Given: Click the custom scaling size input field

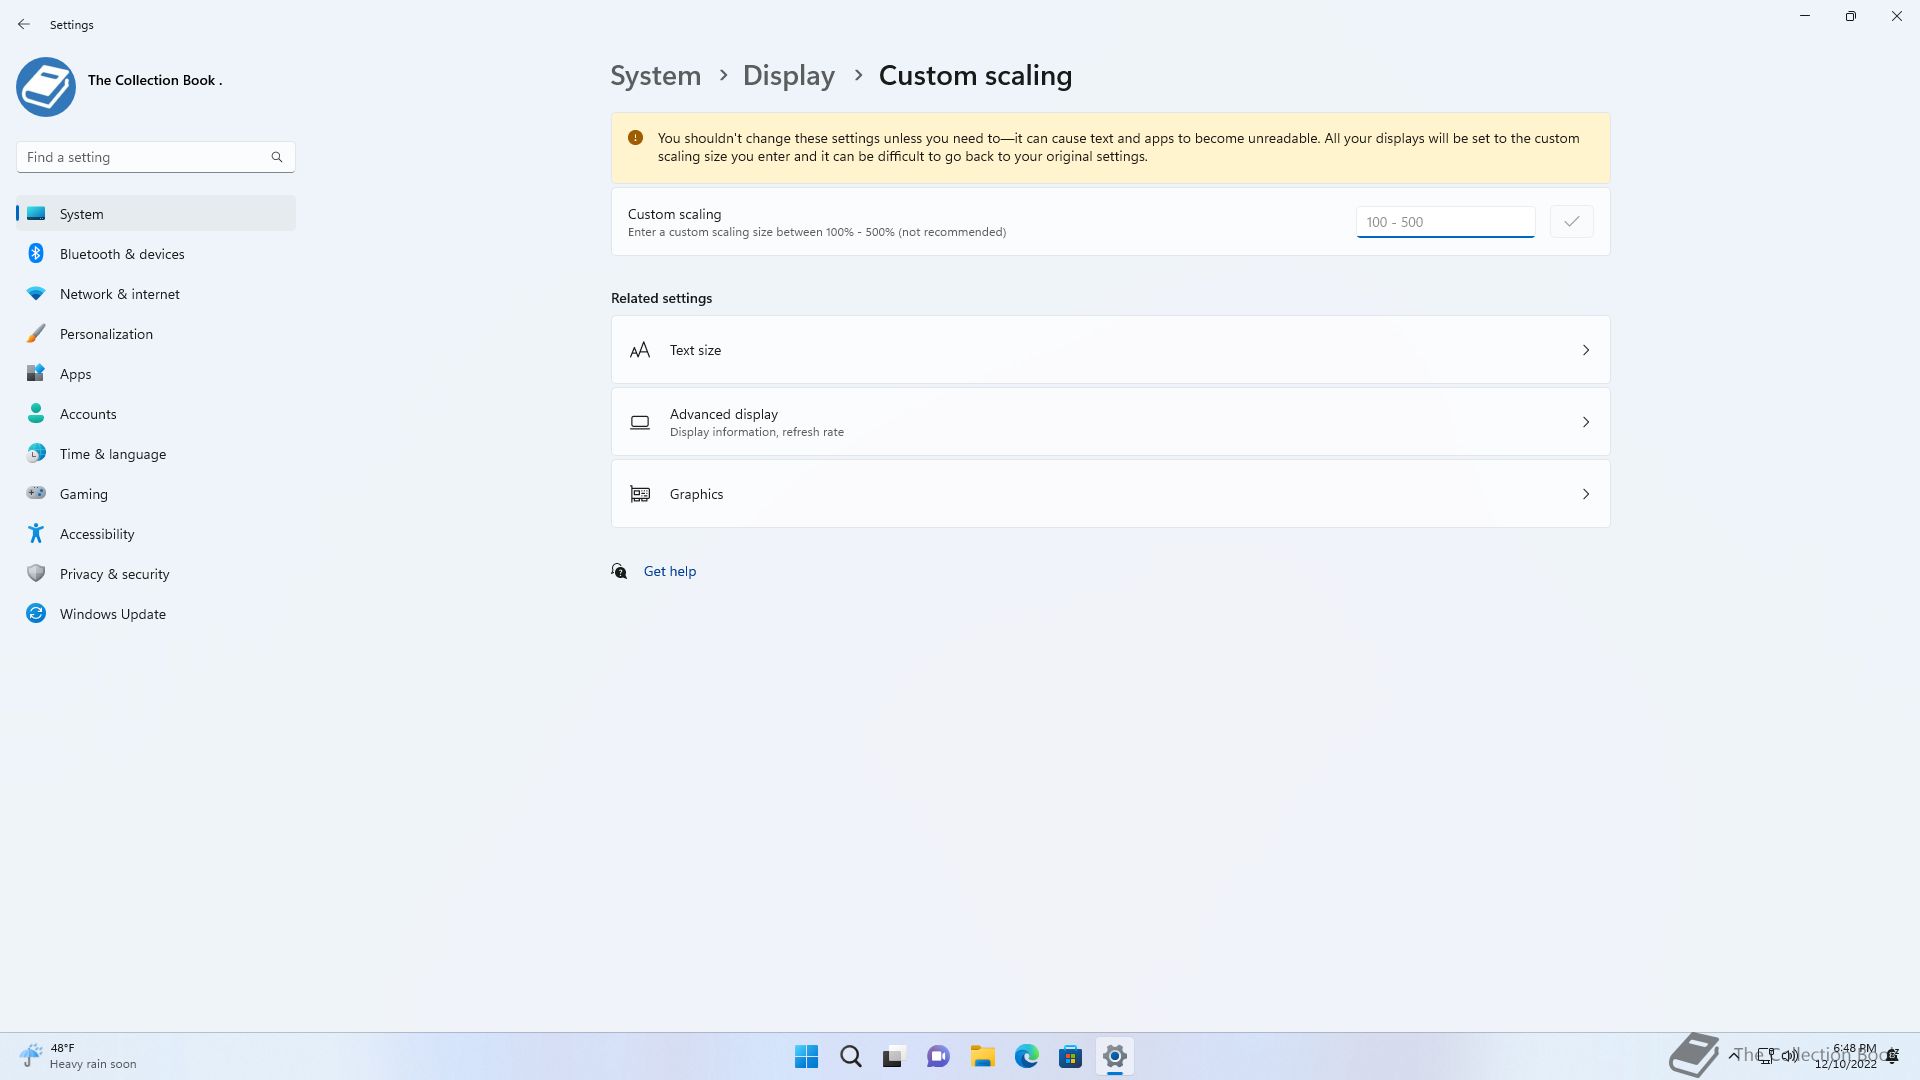Looking at the screenshot, I should [1444, 222].
